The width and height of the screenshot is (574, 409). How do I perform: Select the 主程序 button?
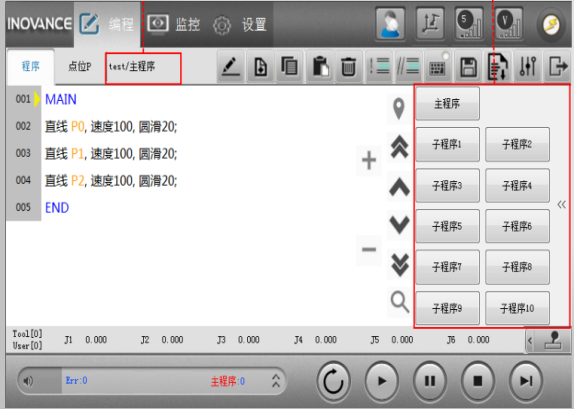447,104
